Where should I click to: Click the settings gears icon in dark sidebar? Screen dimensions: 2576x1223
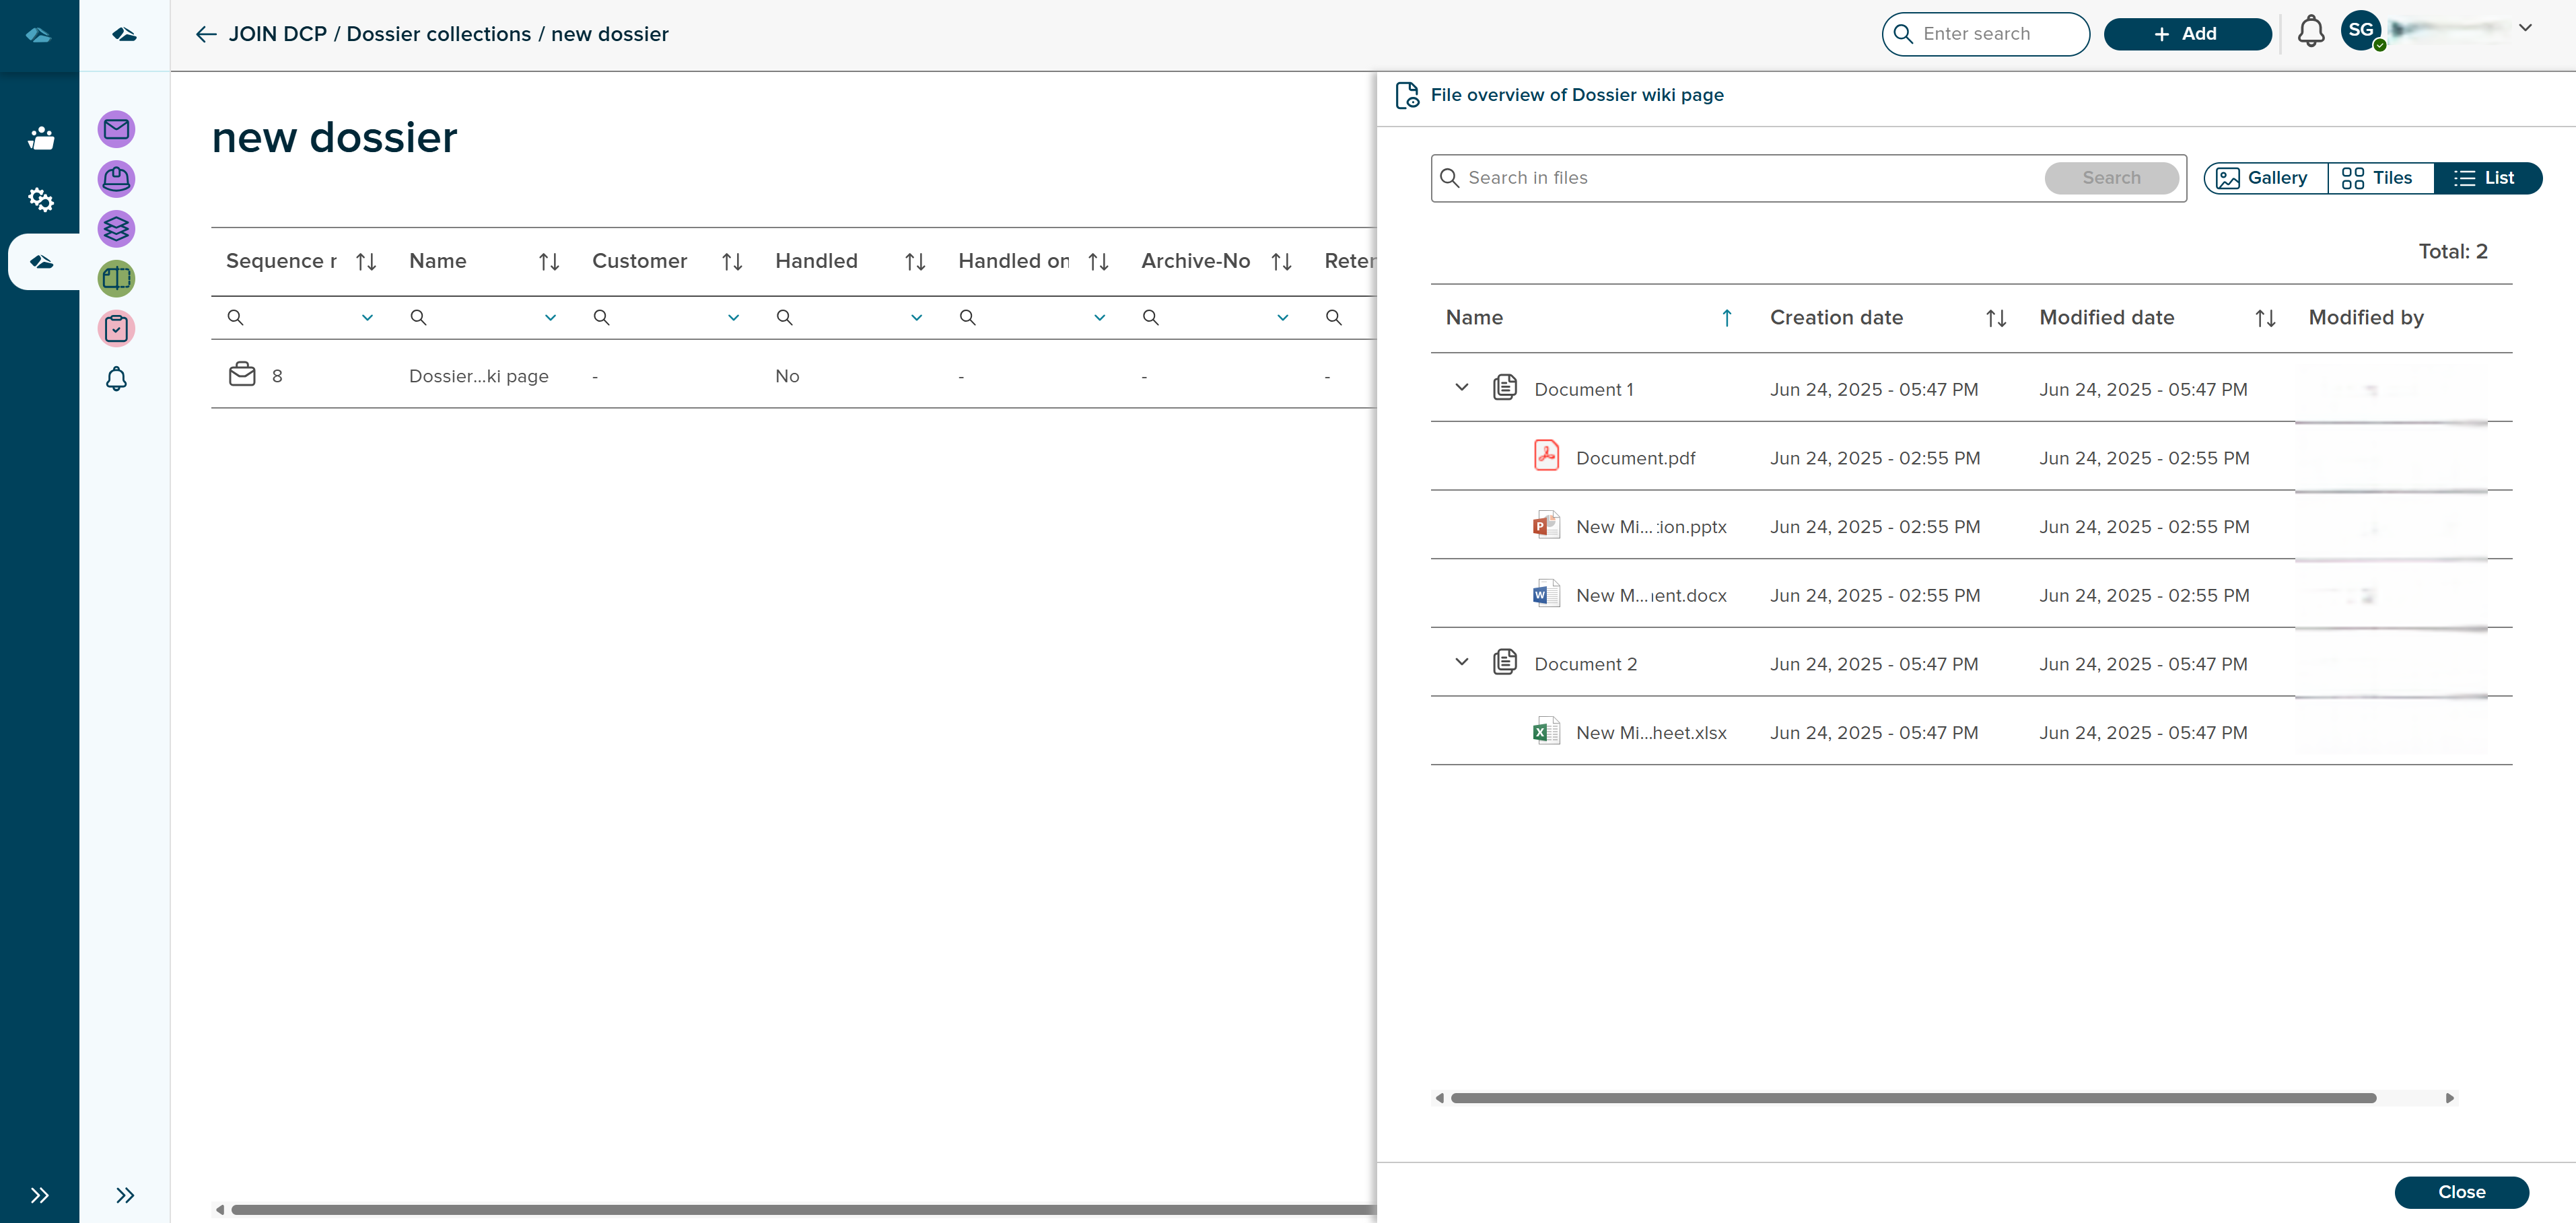40,200
